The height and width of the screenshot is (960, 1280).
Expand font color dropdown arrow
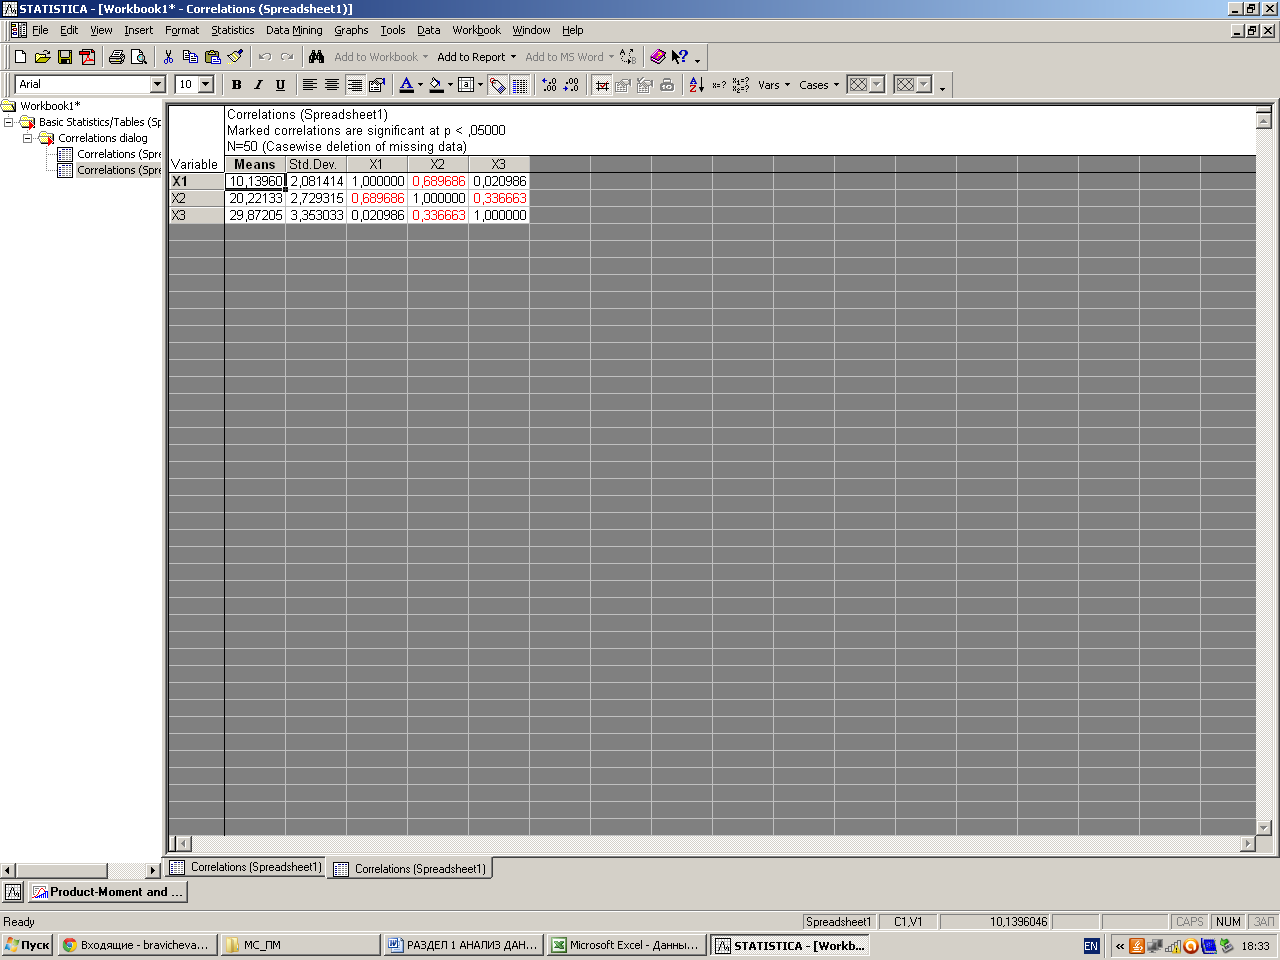pos(421,85)
